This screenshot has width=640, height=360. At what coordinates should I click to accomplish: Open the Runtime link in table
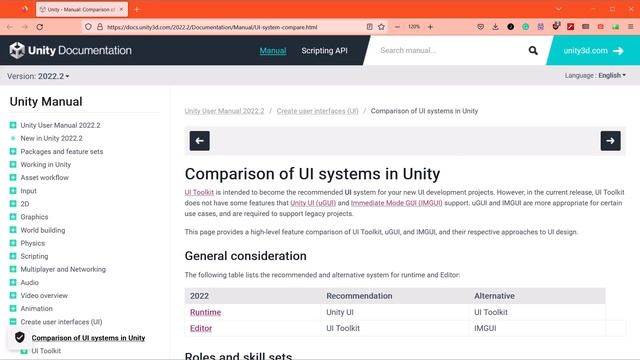tap(205, 312)
